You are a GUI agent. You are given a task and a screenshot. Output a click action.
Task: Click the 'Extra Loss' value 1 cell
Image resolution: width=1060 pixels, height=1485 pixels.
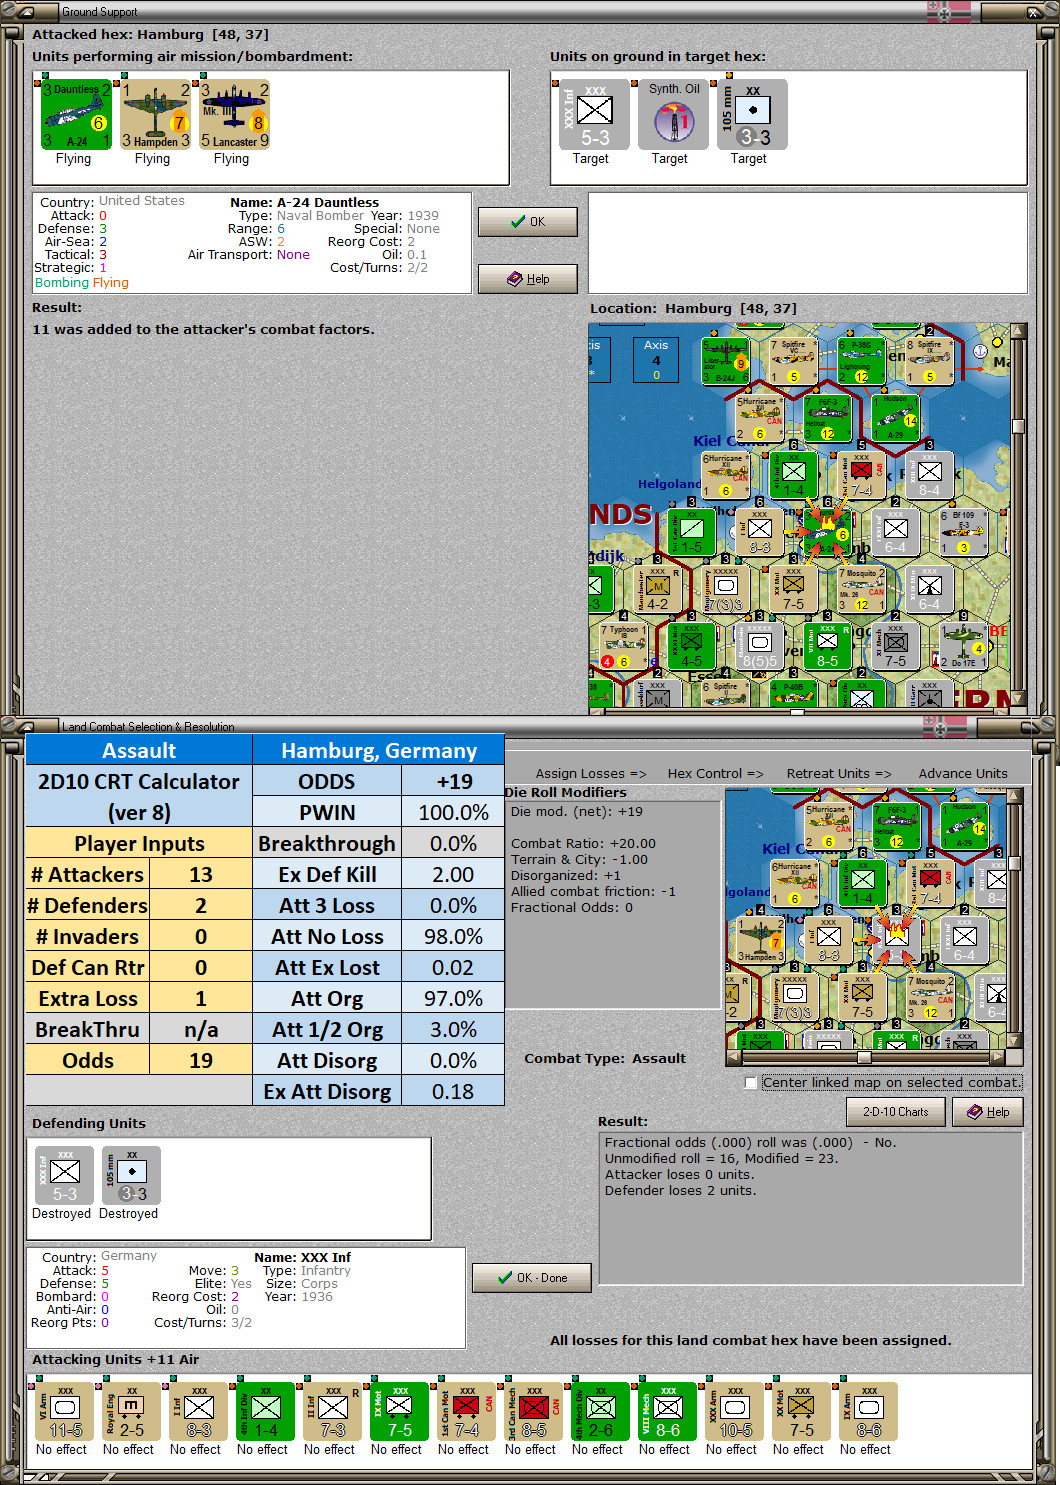click(201, 999)
